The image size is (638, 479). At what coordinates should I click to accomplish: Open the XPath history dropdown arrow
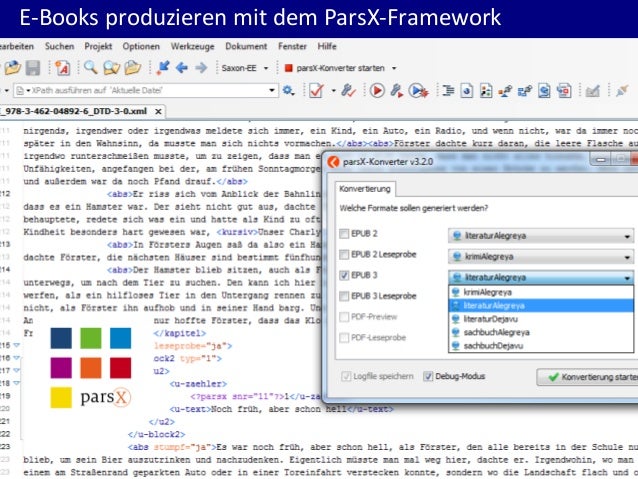(x=272, y=90)
